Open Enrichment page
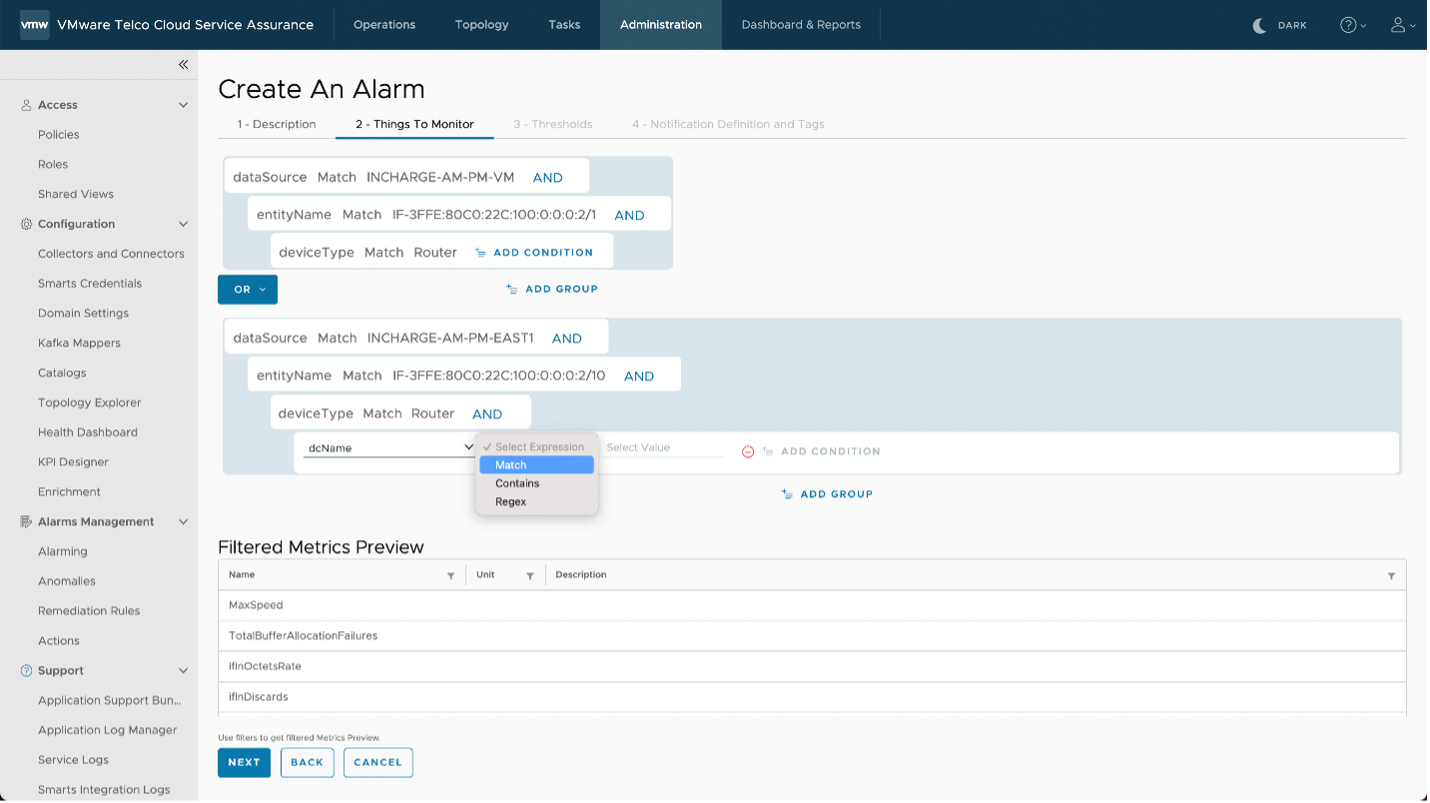The width and height of the screenshot is (1430, 803). [x=69, y=492]
